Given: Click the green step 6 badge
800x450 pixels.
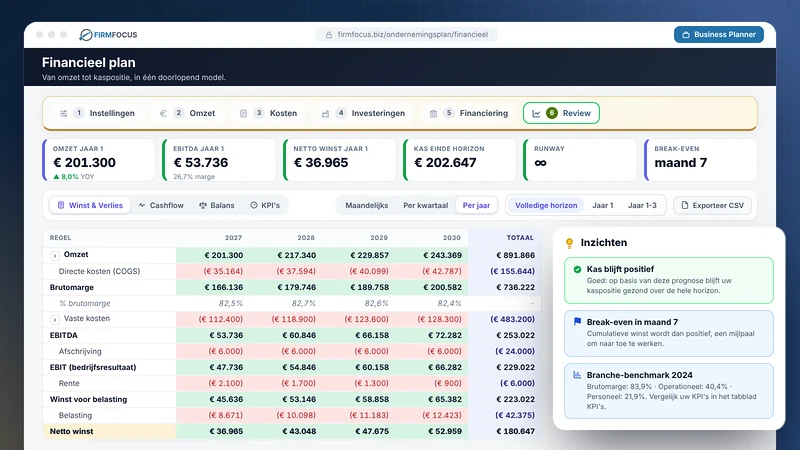Looking at the screenshot, I should pos(552,113).
